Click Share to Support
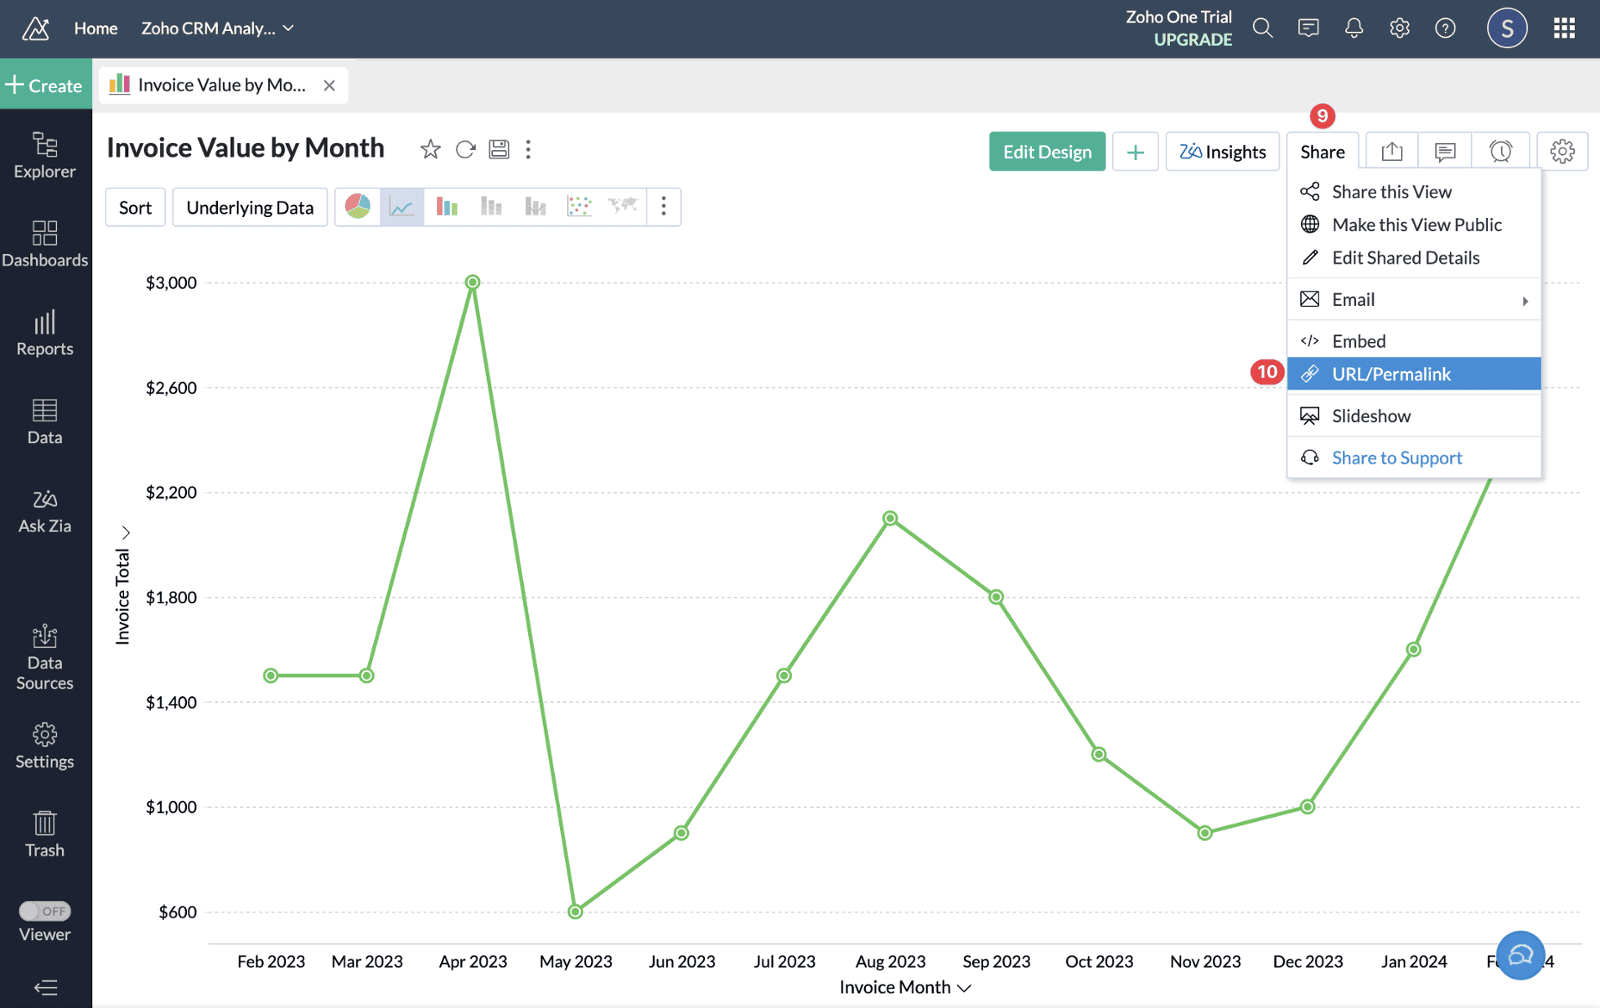1600x1008 pixels. [1414, 457]
